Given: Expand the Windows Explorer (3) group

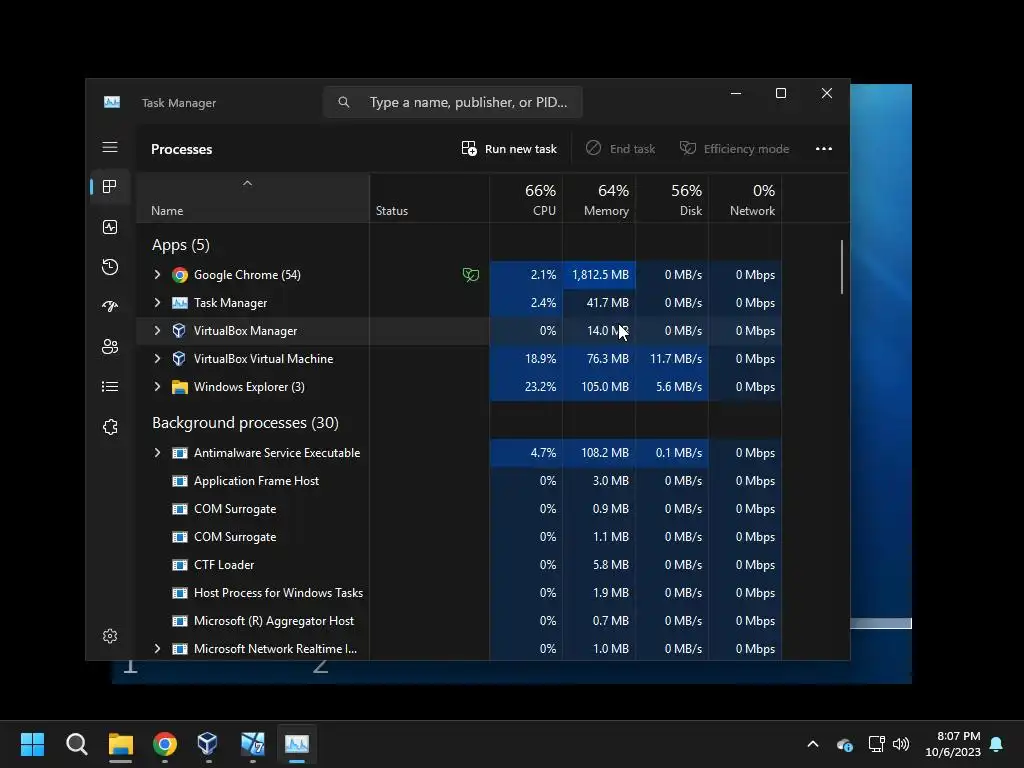Looking at the screenshot, I should point(157,387).
